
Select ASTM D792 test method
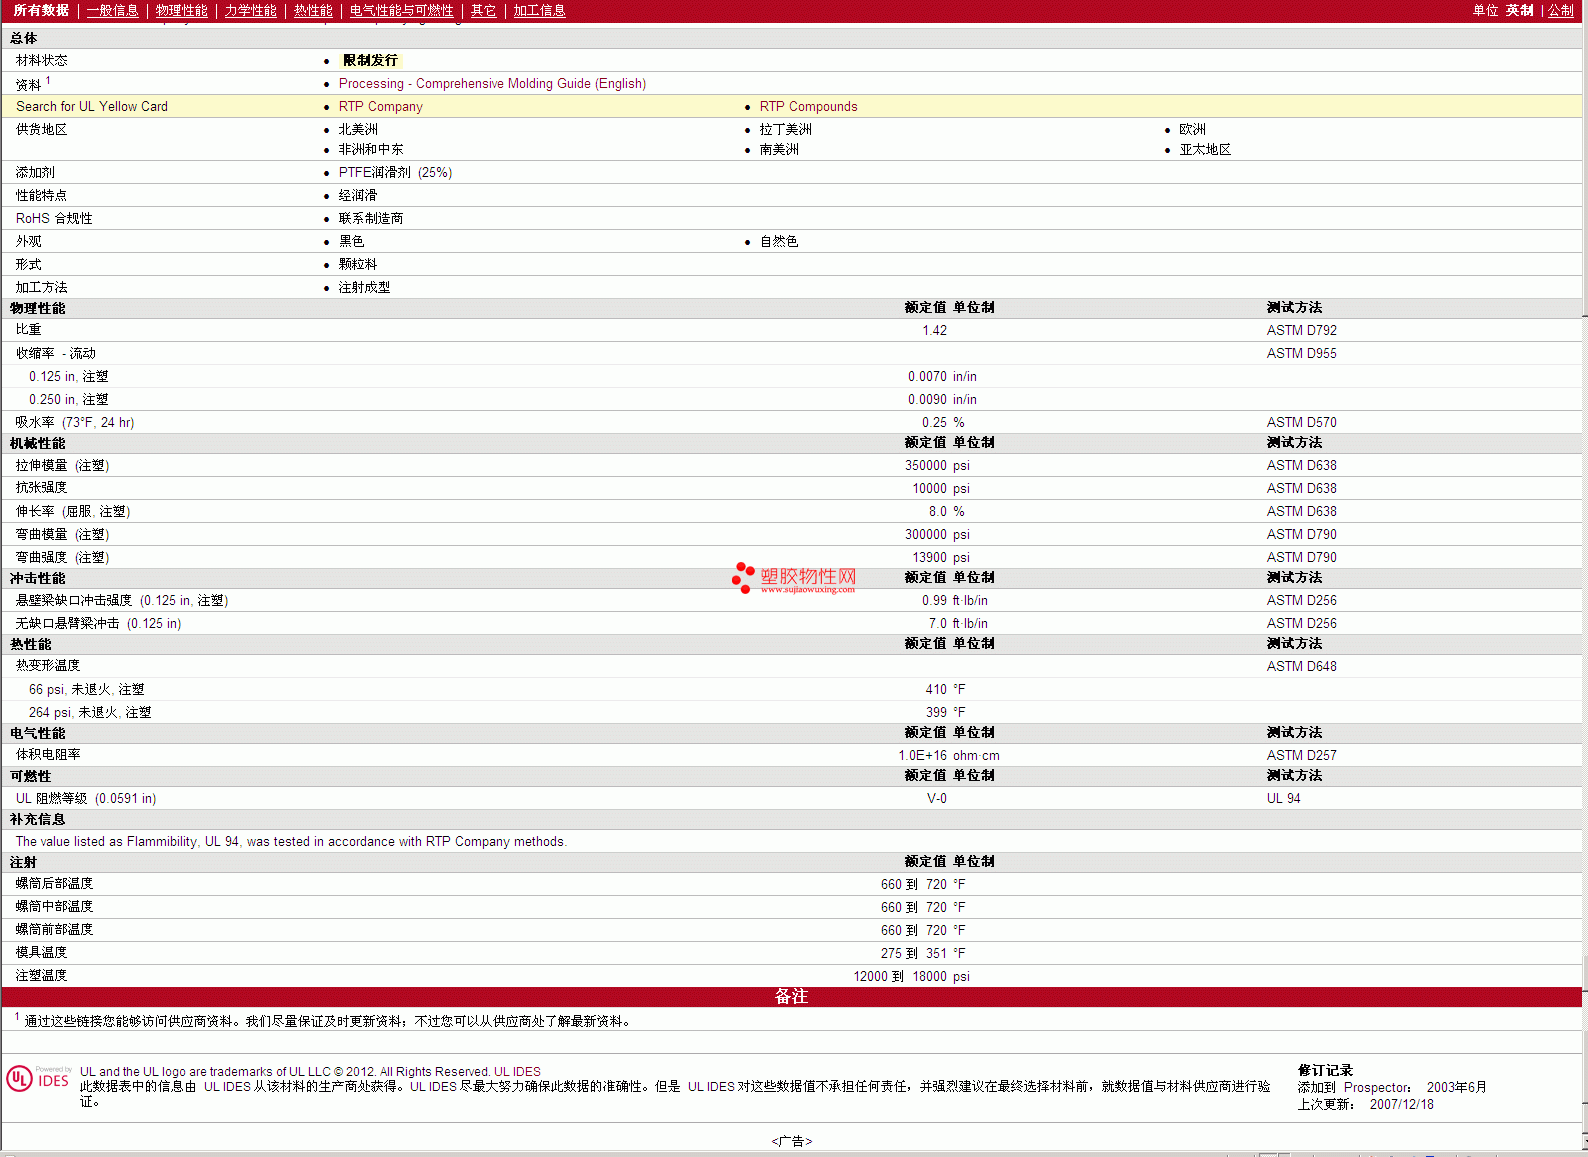[1301, 331]
